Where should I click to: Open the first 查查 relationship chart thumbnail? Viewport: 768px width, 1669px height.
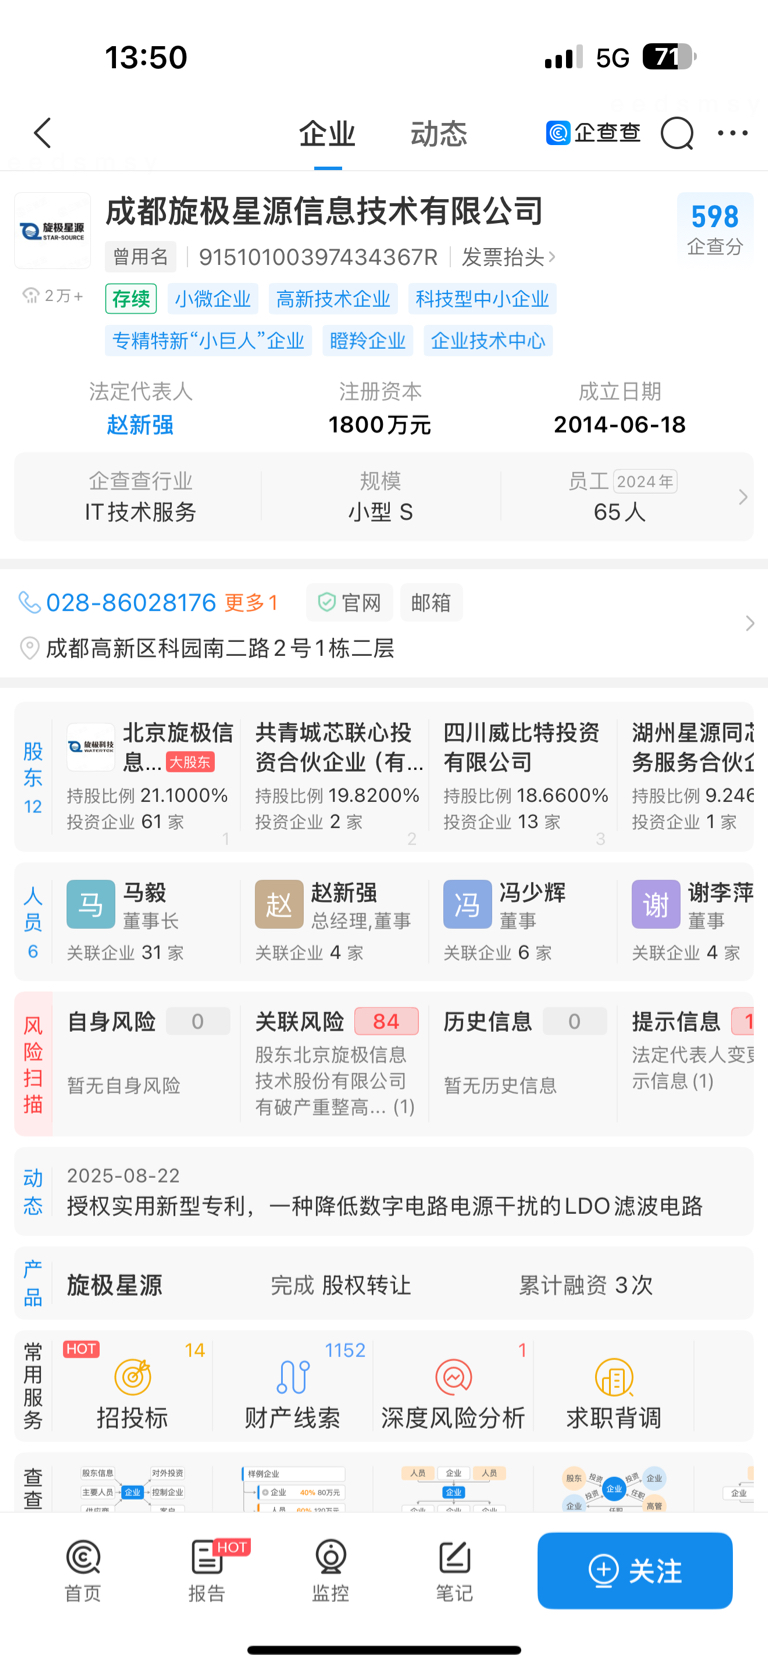[133, 1488]
